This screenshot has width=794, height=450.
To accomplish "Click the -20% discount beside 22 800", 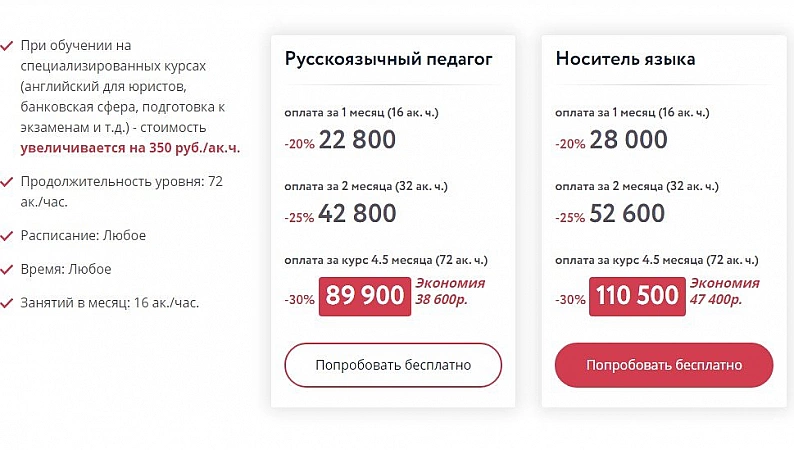I will (x=300, y=144).
